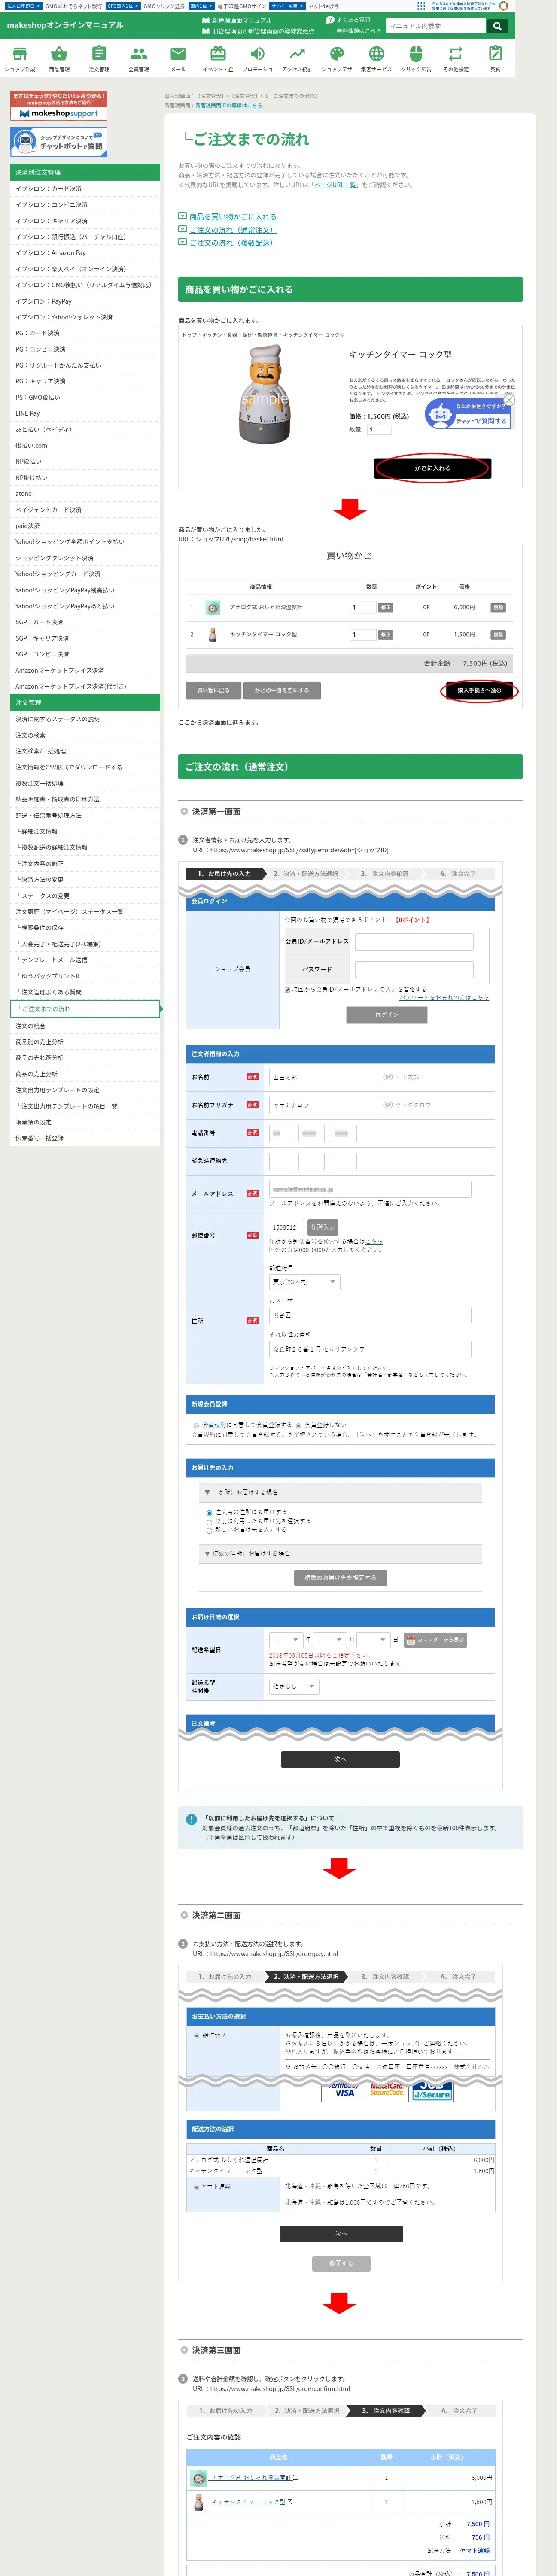Open the チャットボットで質問 sidebar banner
The image size is (557, 2576).
click(59, 142)
